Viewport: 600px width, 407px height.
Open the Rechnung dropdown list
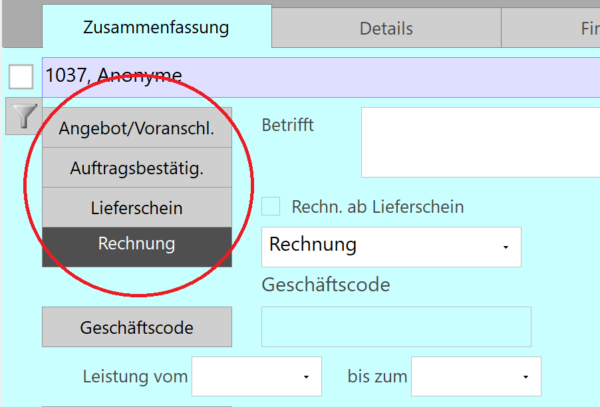[505, 247]
